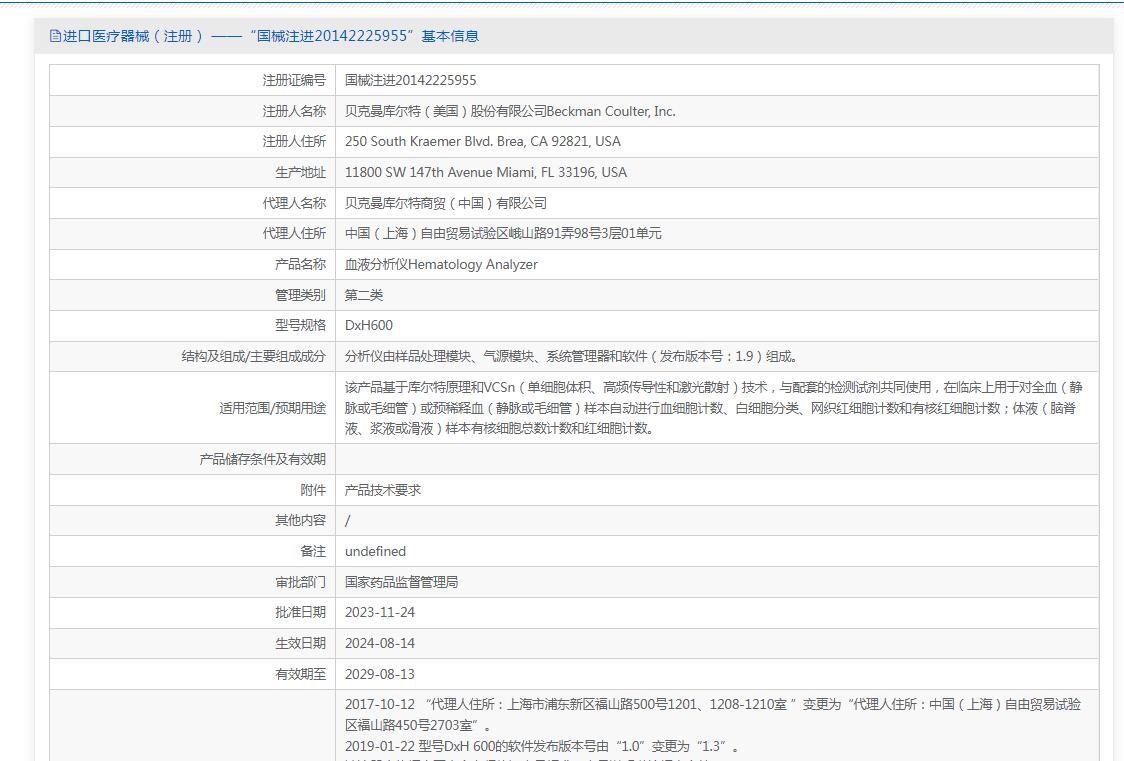Click the 代理人住所 label
The image size is (1124, 761).
(294, 234)
